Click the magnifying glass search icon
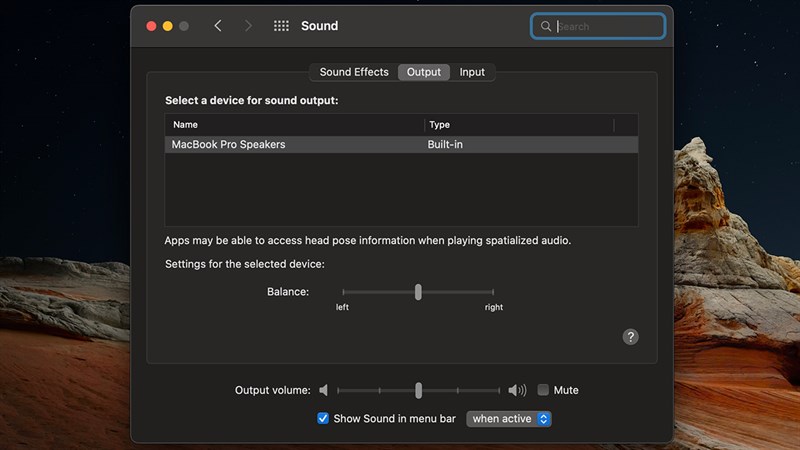 pyautogui.click(x=546, y=26)
